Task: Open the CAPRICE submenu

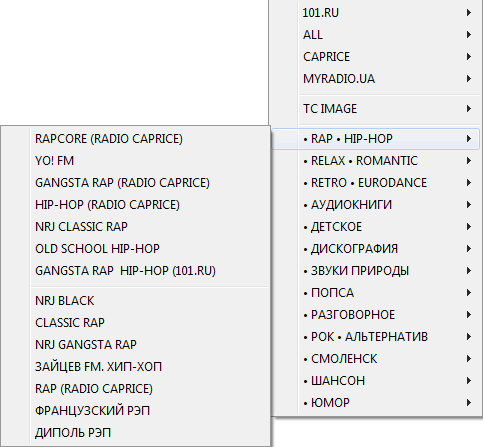Action: click(x=376, y=57)
